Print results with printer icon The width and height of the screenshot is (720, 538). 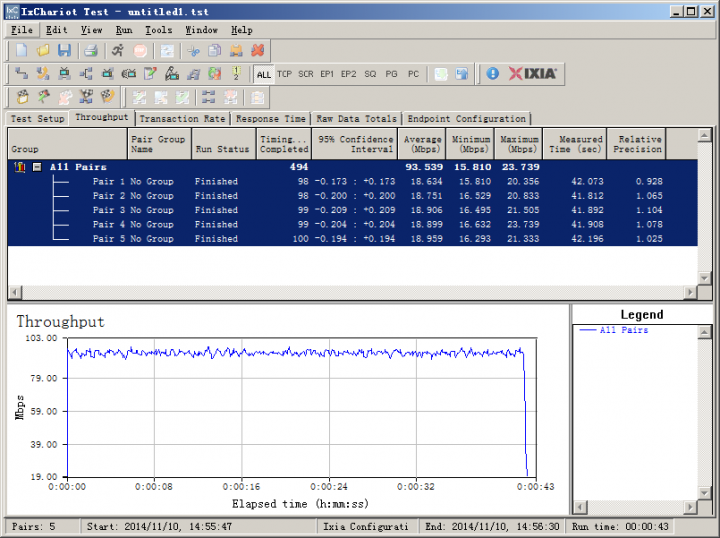(x=90, y=50)
